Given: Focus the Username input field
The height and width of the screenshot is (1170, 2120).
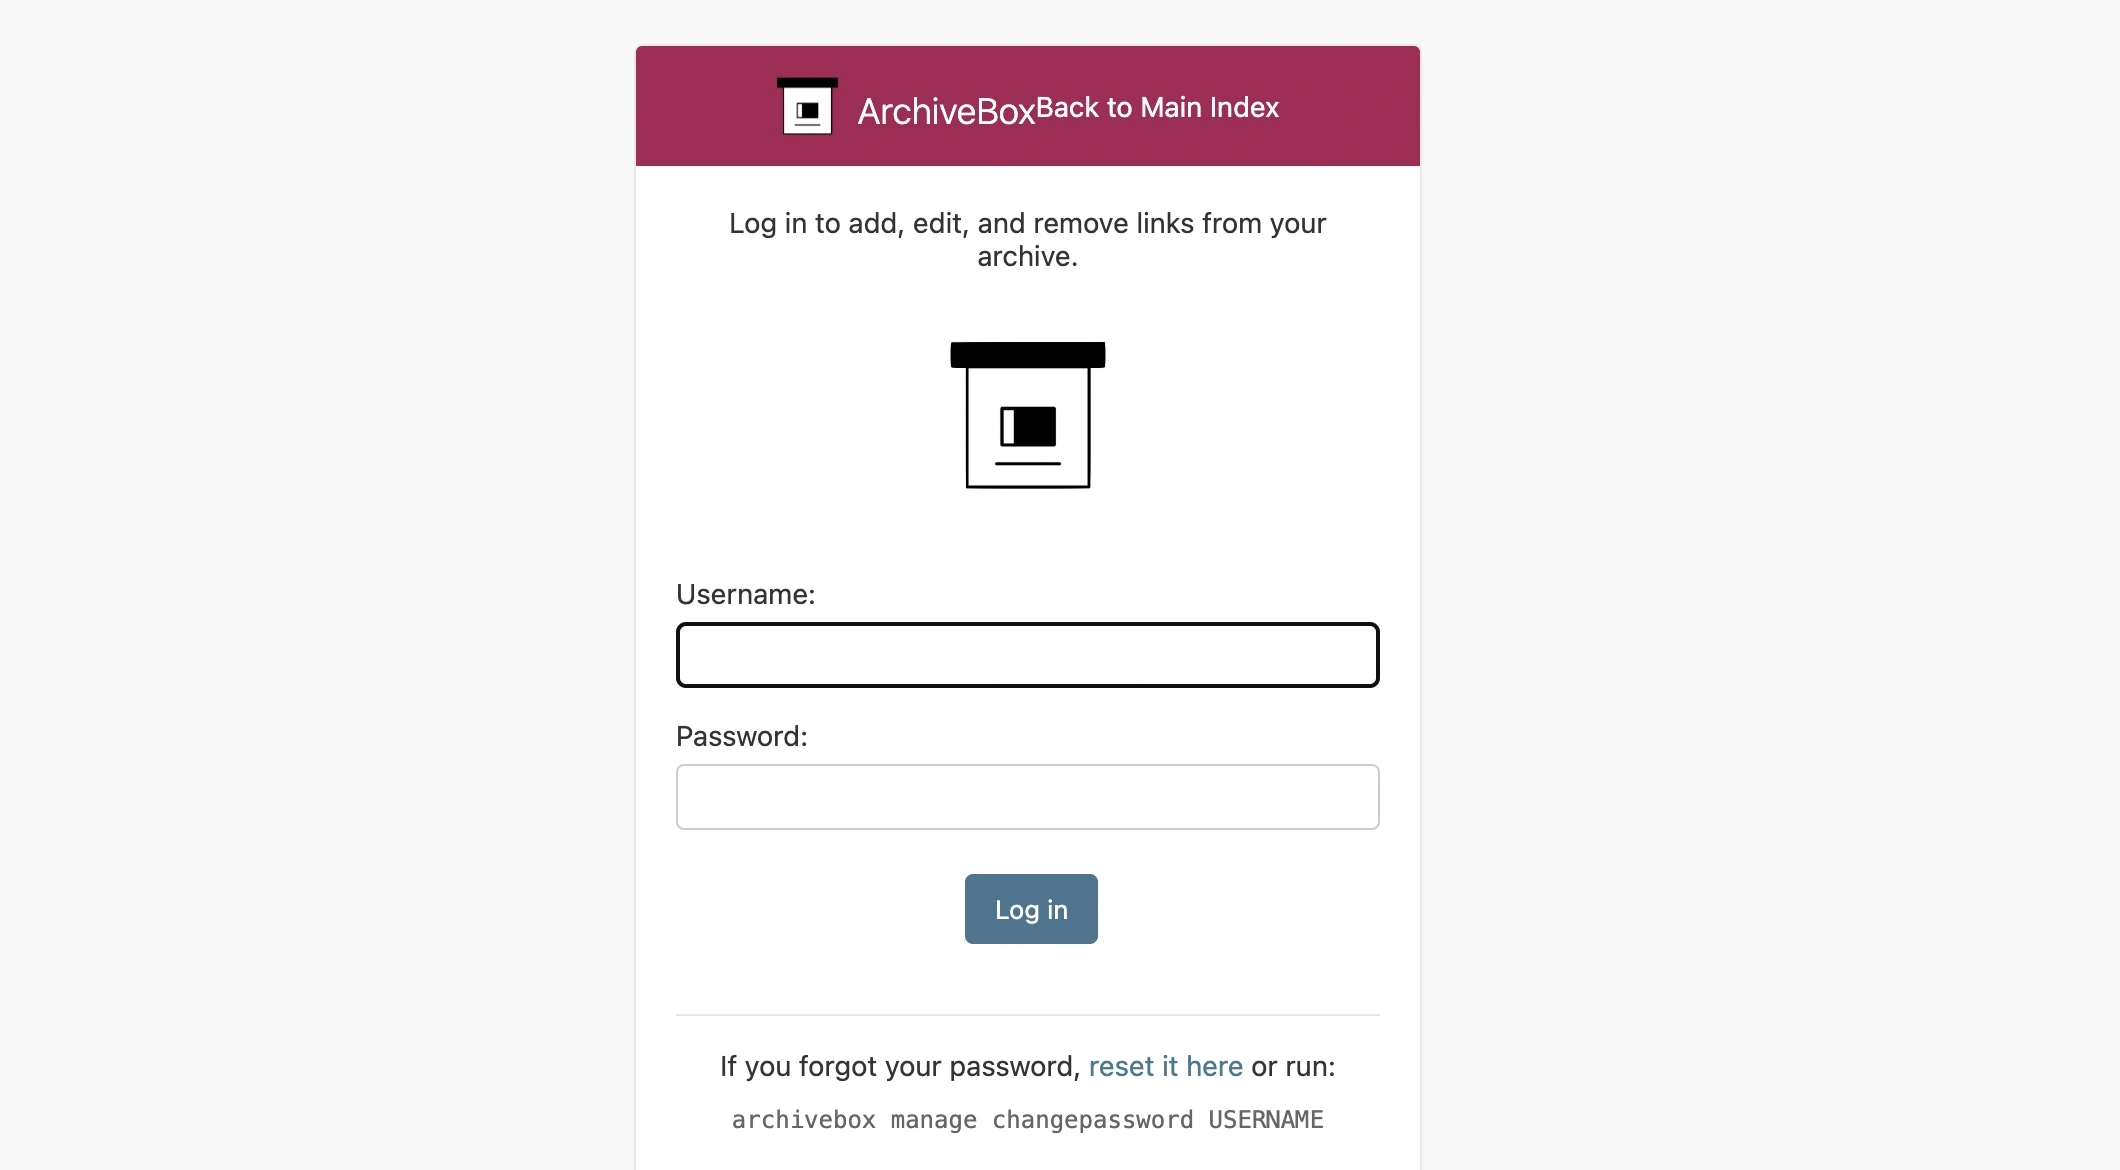Looking at the screenshot, I should [x=1028, y=655].
